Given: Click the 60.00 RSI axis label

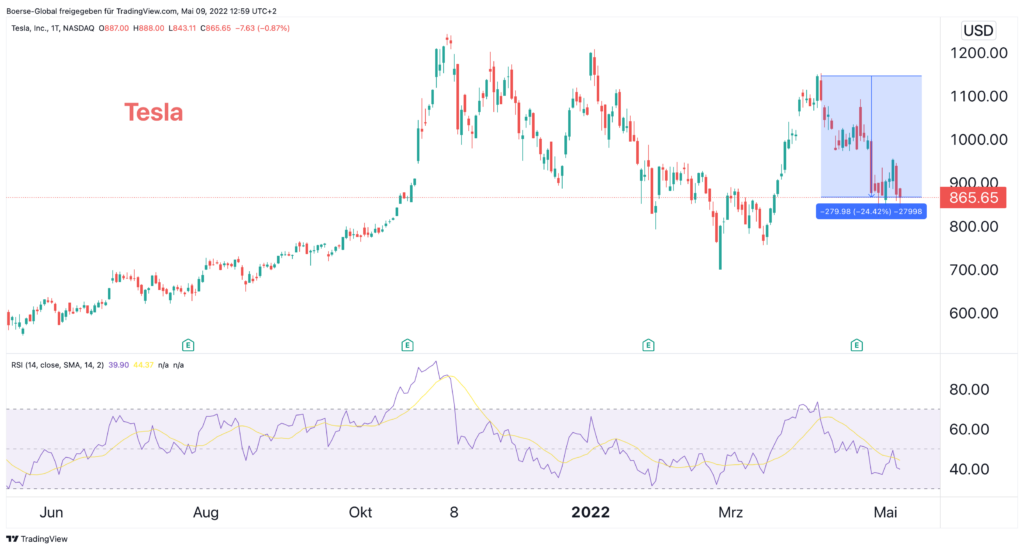Looking at the screenshot, I should [969, 429].
